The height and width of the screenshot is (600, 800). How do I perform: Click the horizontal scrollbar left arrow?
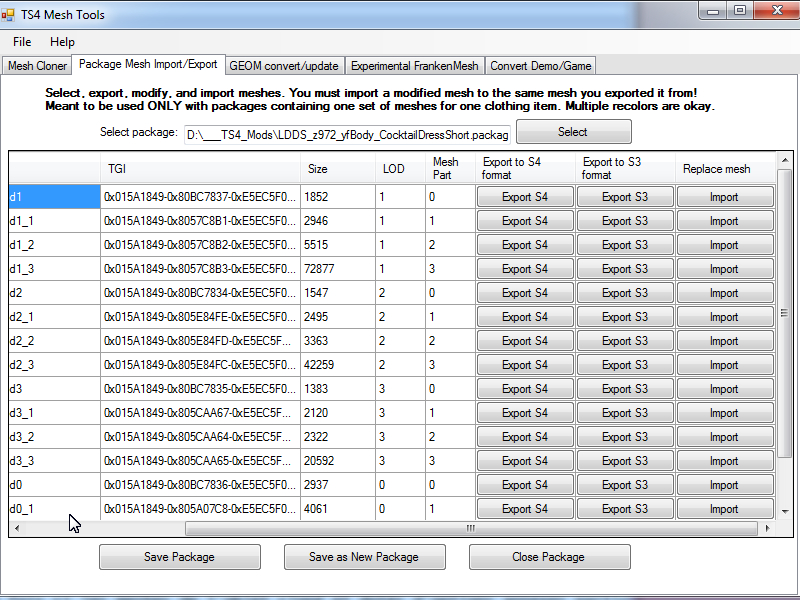coord(17,529)
